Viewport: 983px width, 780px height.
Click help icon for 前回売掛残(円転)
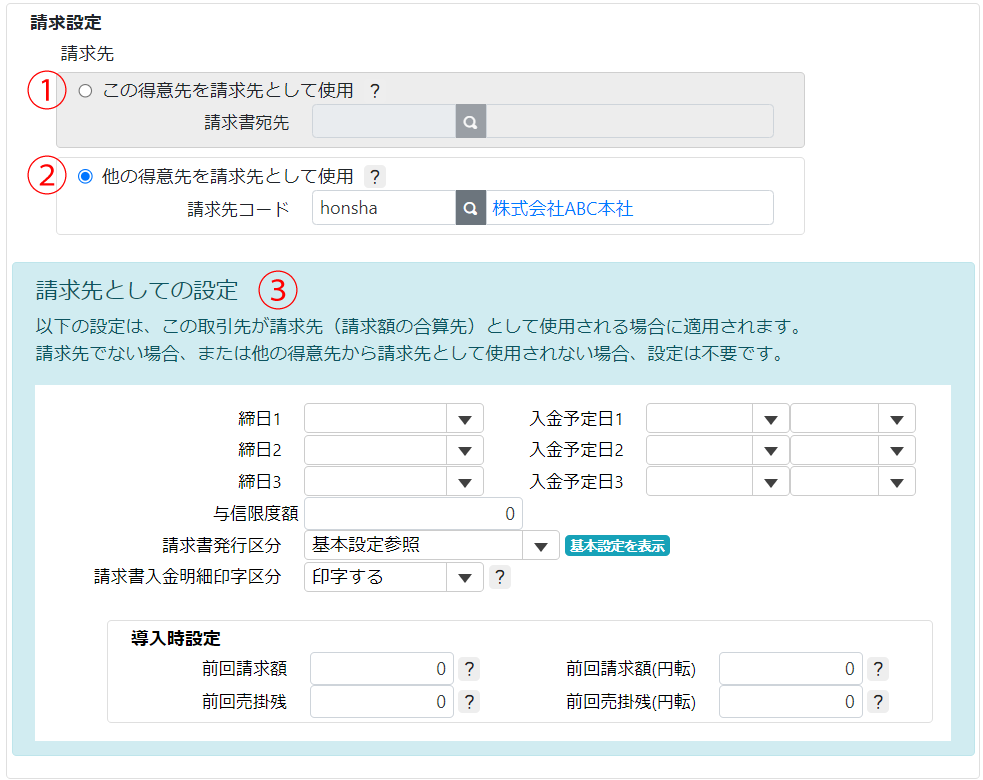tap(877, 702)
